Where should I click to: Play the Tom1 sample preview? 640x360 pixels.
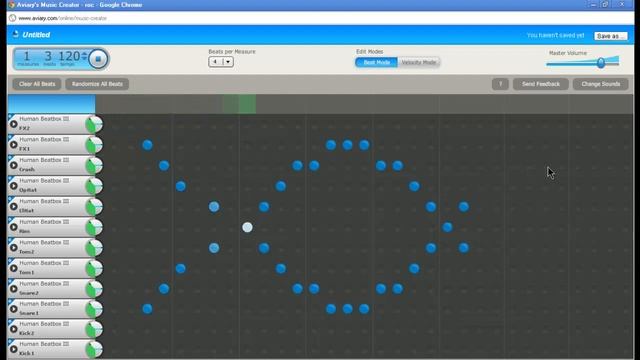click(13, 268)
